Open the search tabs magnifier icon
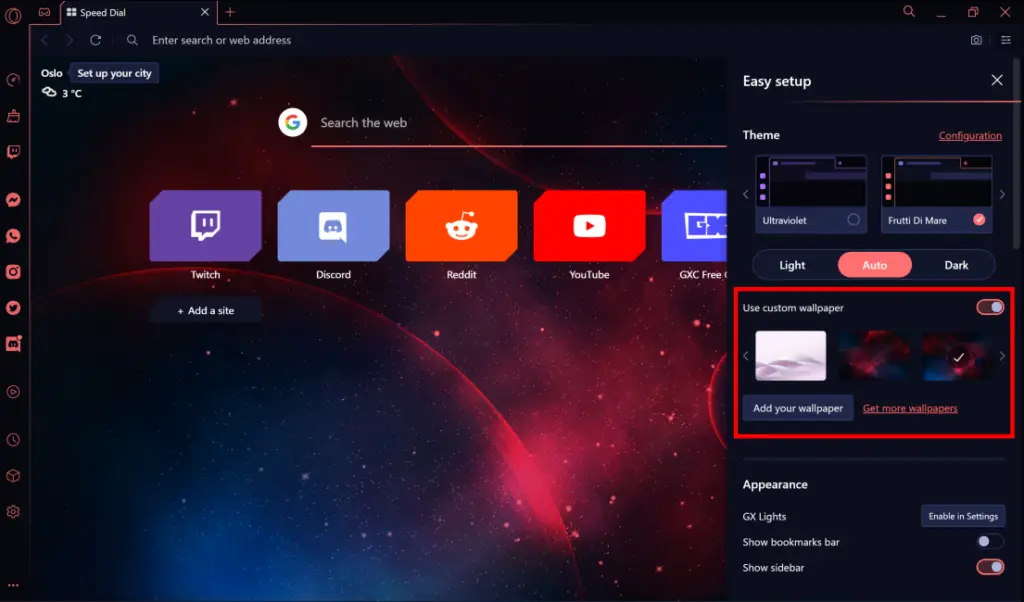Screen dimensions: 1024x602 point(909,12)
